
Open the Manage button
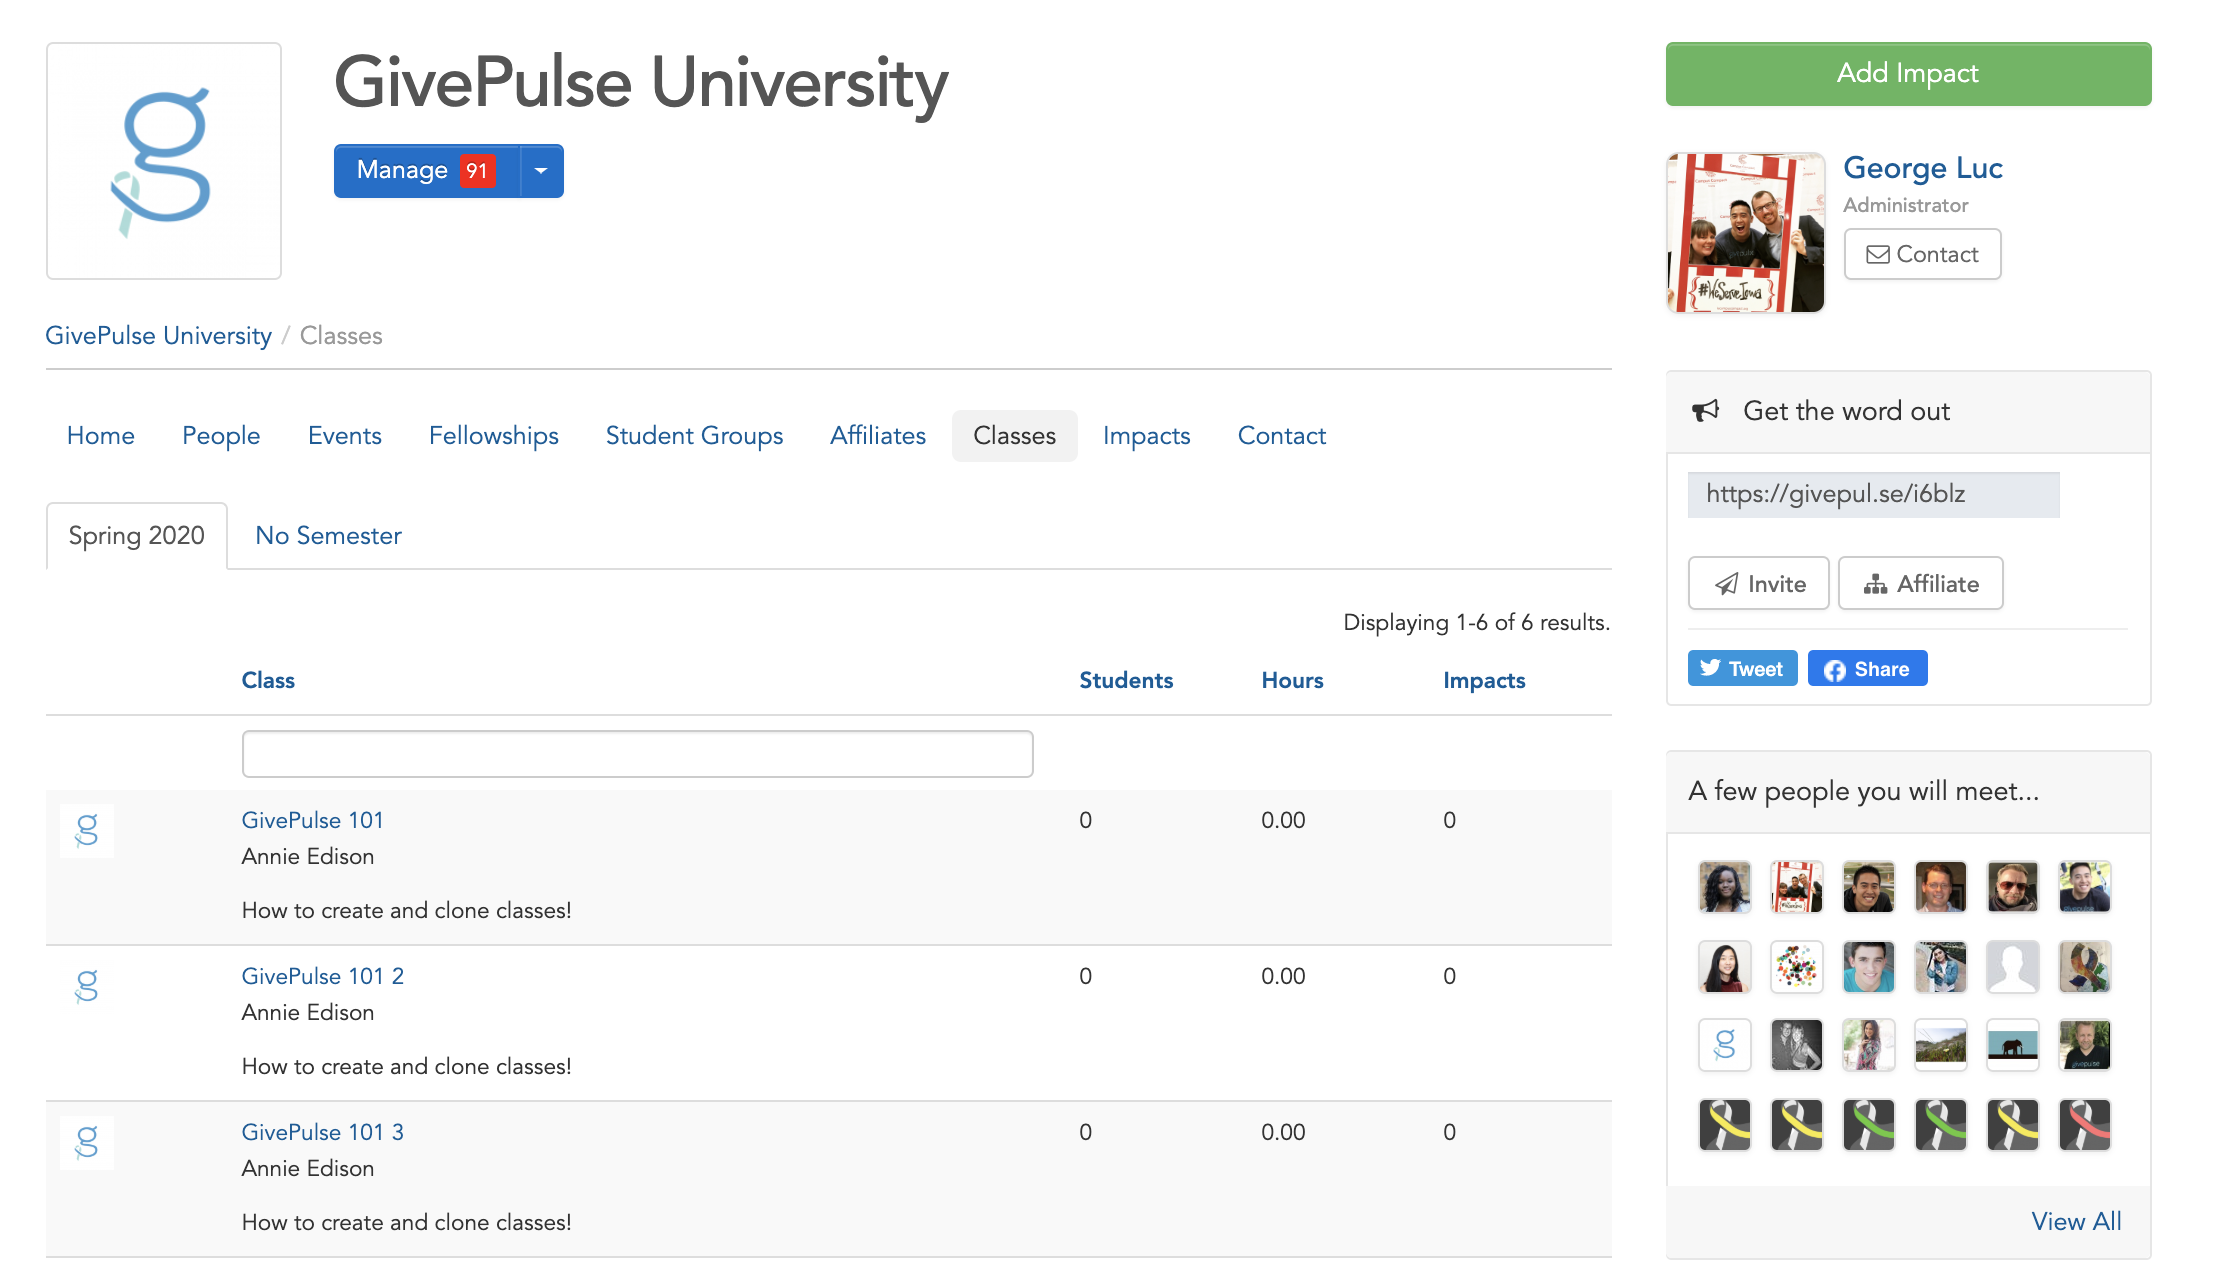coord(427,171)
